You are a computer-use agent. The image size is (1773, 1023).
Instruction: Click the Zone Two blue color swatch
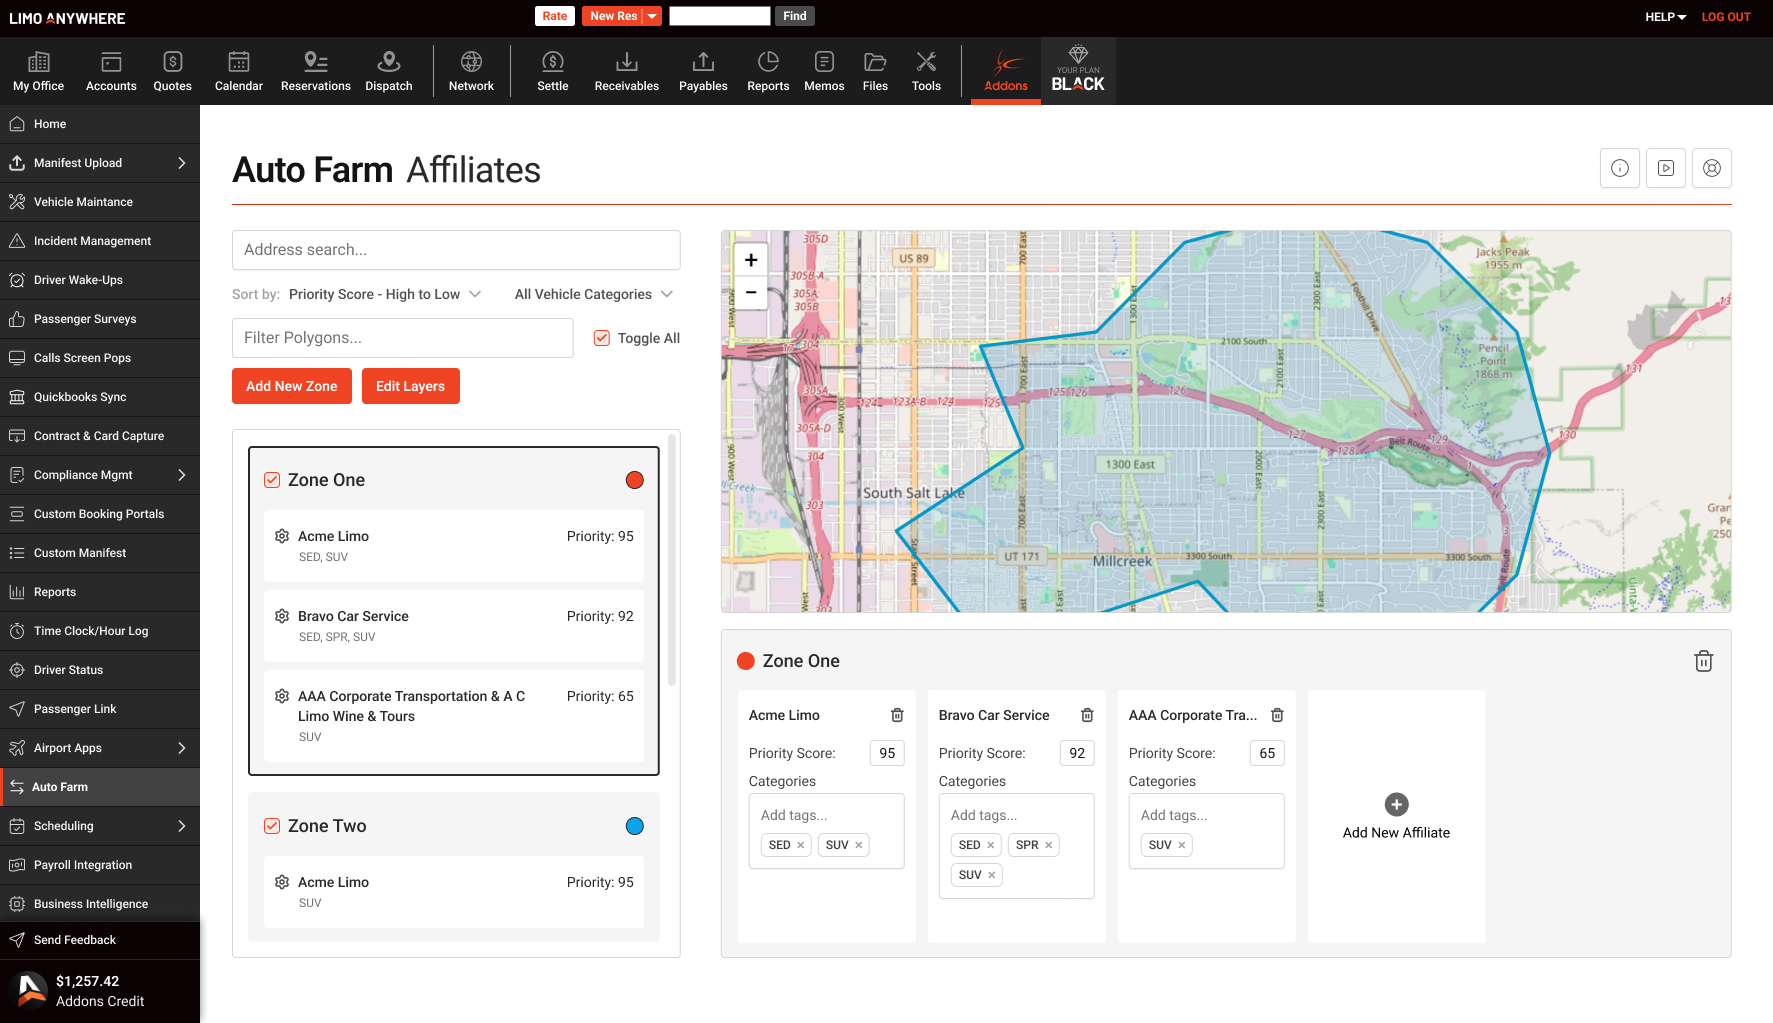(x=634, y=826)
